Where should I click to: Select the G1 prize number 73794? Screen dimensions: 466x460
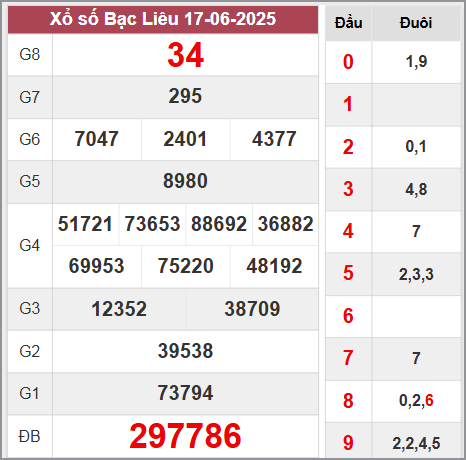185,393
